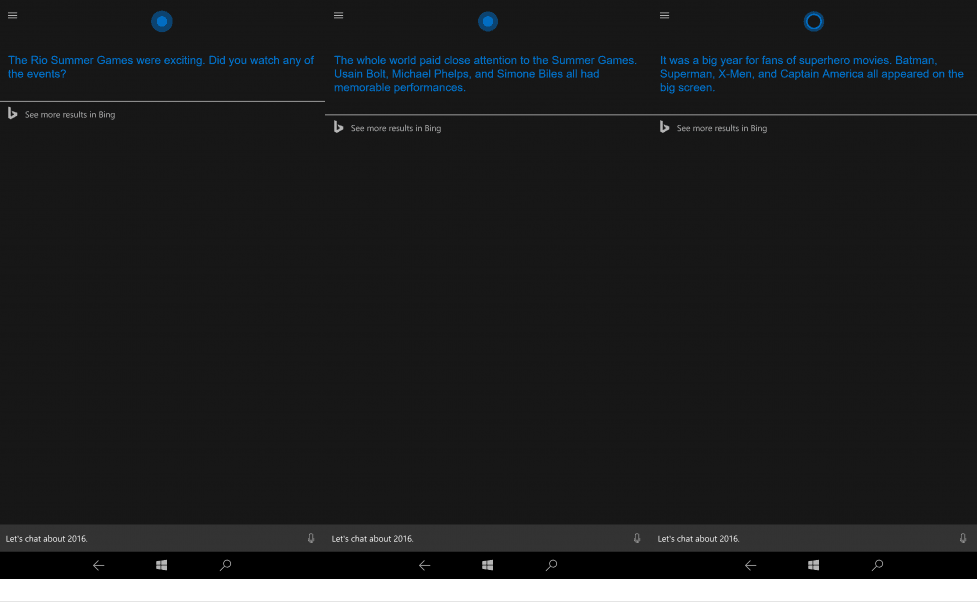
Task: Click Bing logo under the Usain Bolt text
Action: tap(339, 128)
